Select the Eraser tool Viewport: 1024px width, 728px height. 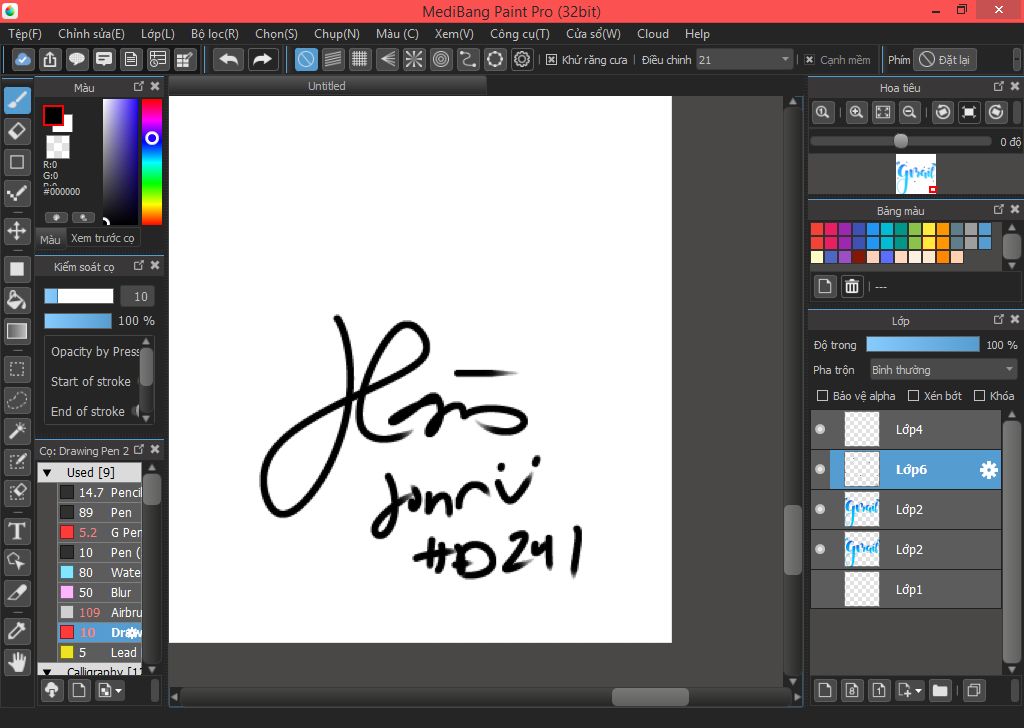pos(17,131)
